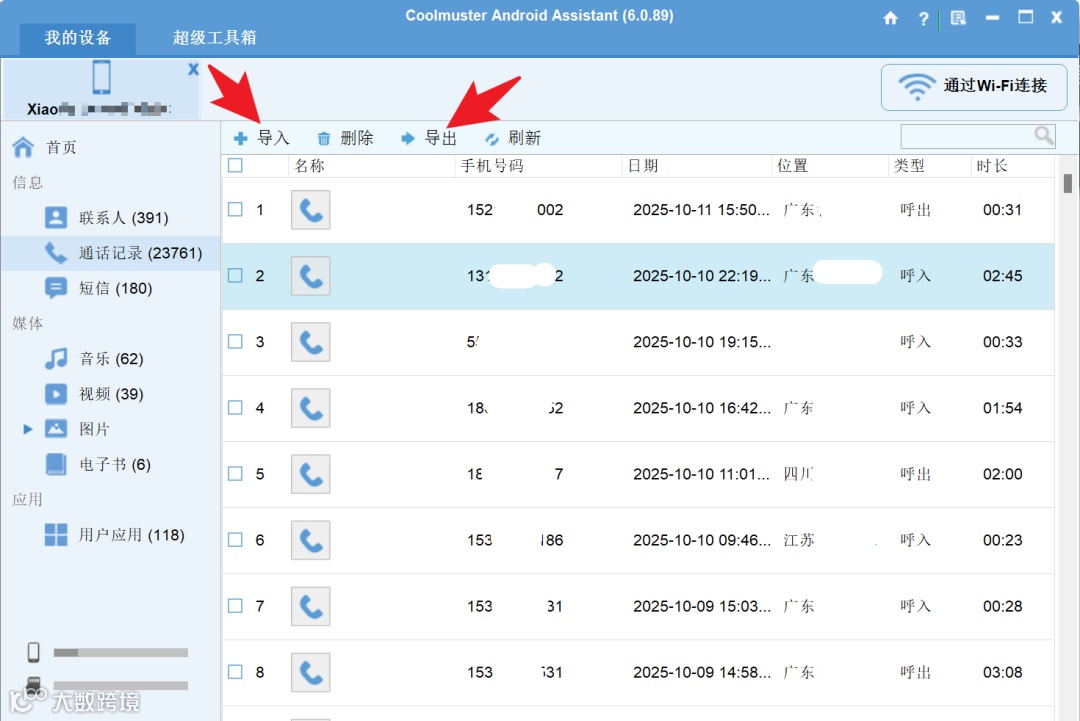
Task: Open 用户应用 (118) in sidebar
Action: point(110,534)
